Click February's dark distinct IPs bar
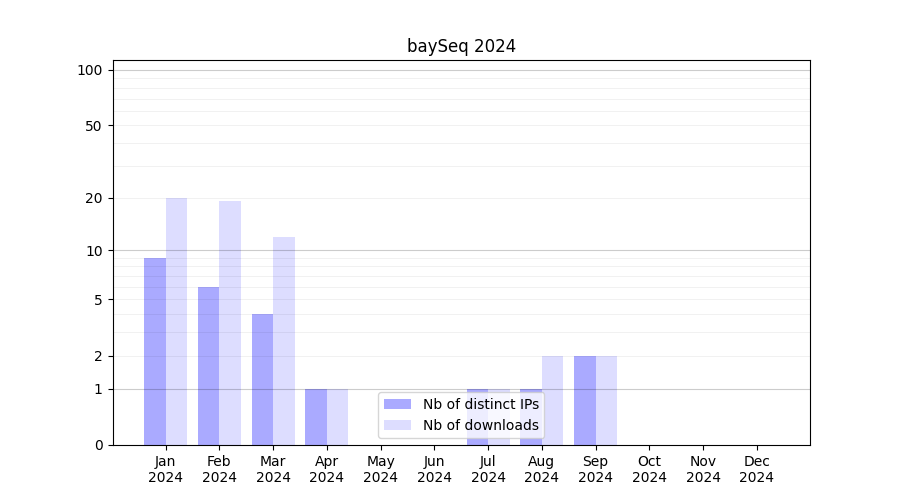Image resolution: width=900 pixels, height=500 pixels. pyautogui.click(x=208, y=366)
